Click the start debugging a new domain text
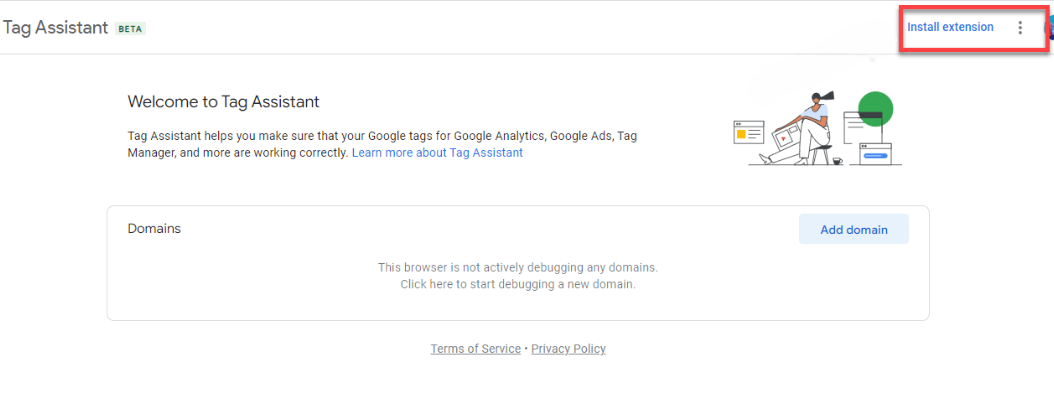 (517, 284)
